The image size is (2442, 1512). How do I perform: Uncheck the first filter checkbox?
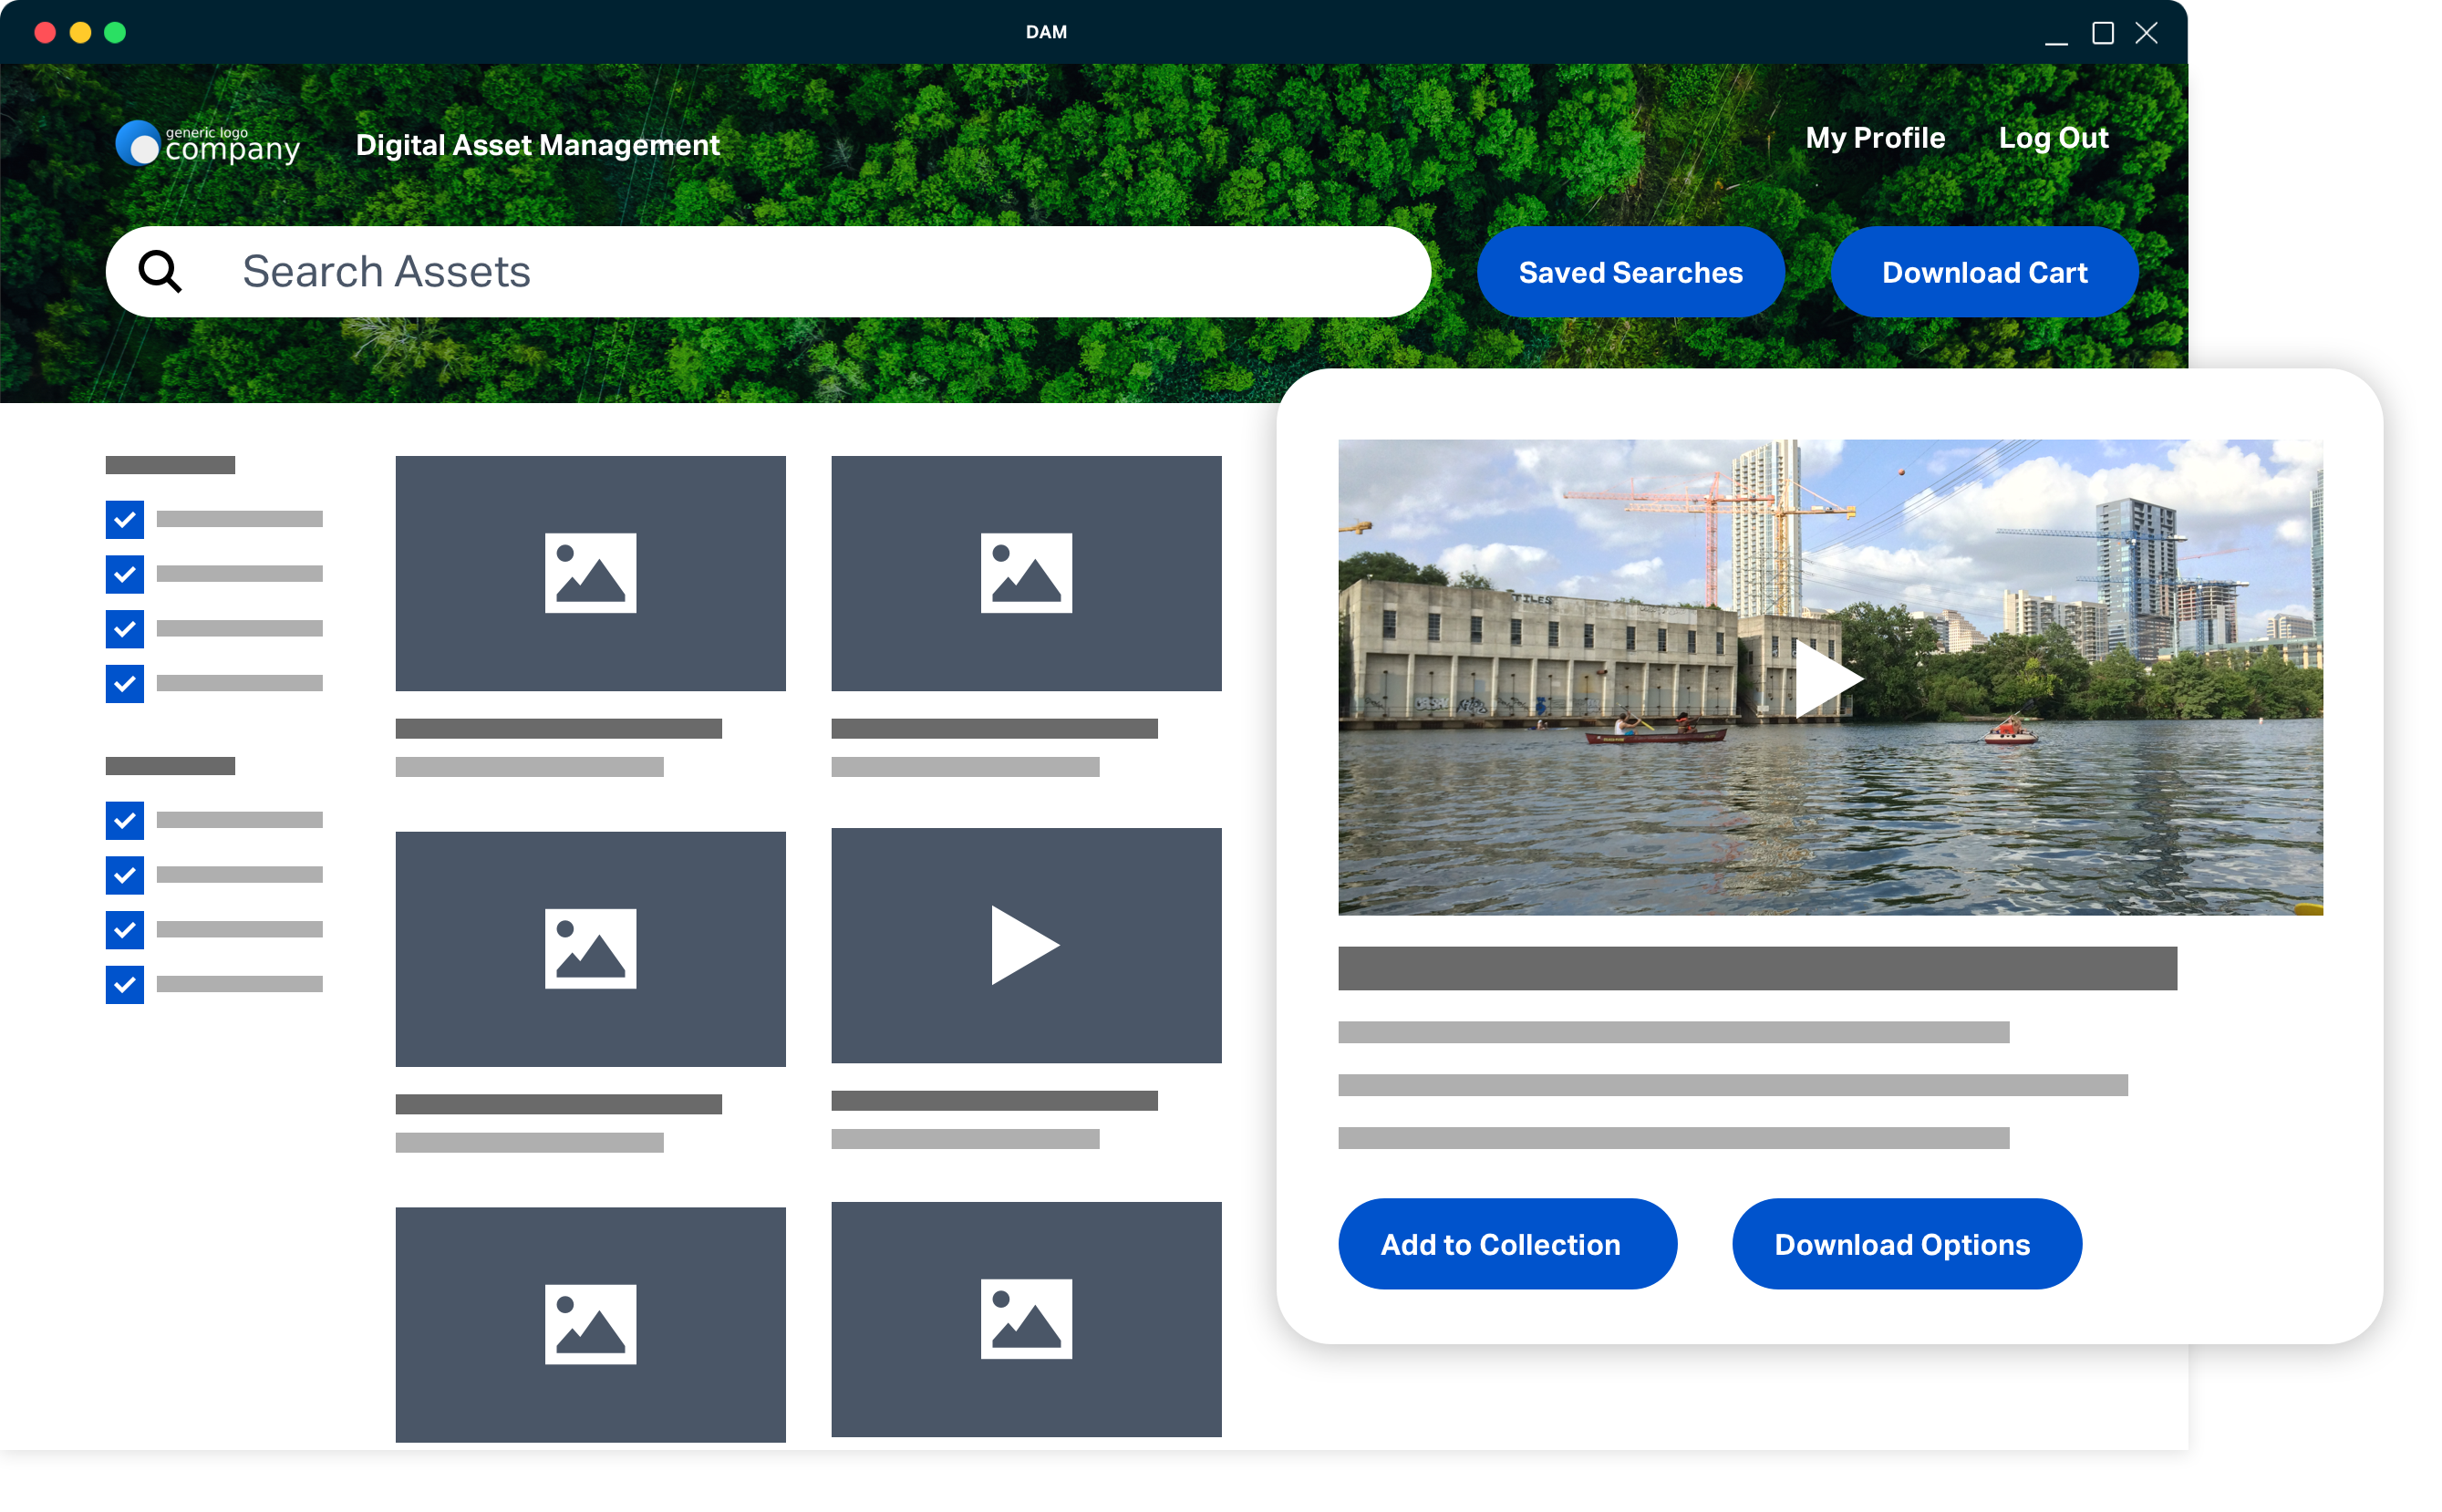[x=124, y=519]
